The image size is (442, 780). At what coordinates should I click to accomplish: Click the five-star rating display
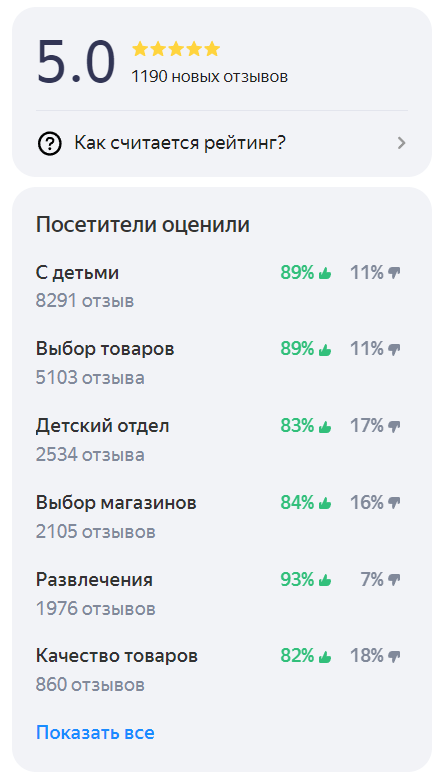click(x=176, y=49)
